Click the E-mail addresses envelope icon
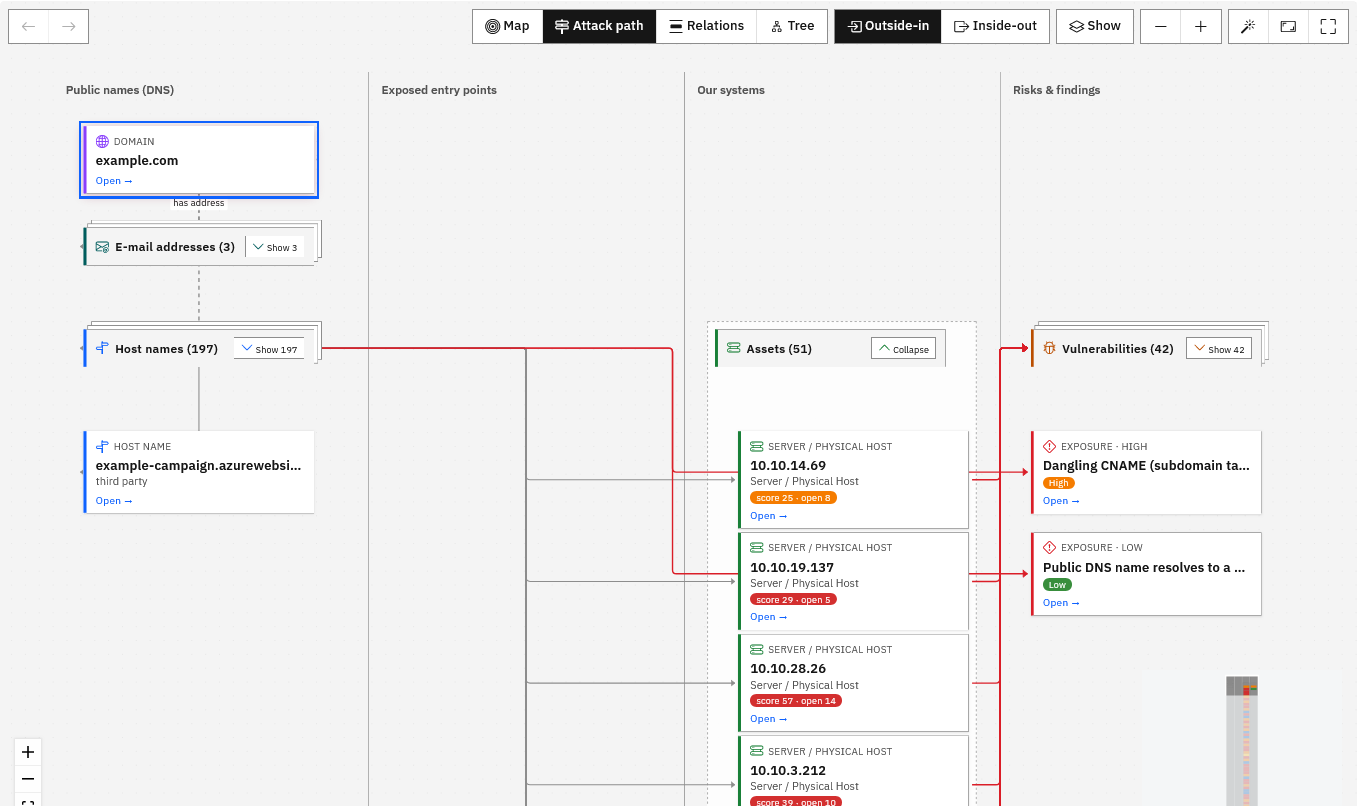The image size is (1361, 806). [x=102, y=247]
